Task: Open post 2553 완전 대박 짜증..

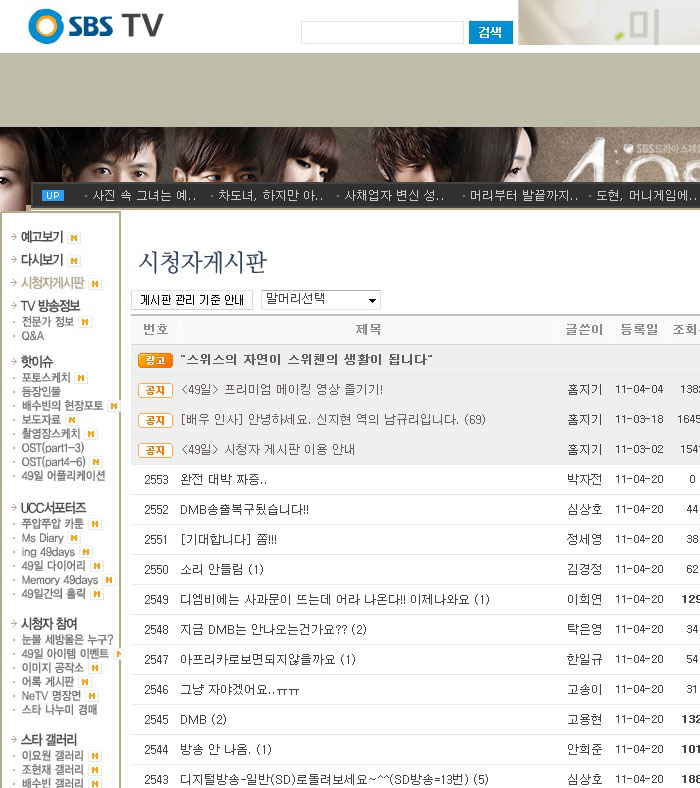Action: [x=224, y=480]
